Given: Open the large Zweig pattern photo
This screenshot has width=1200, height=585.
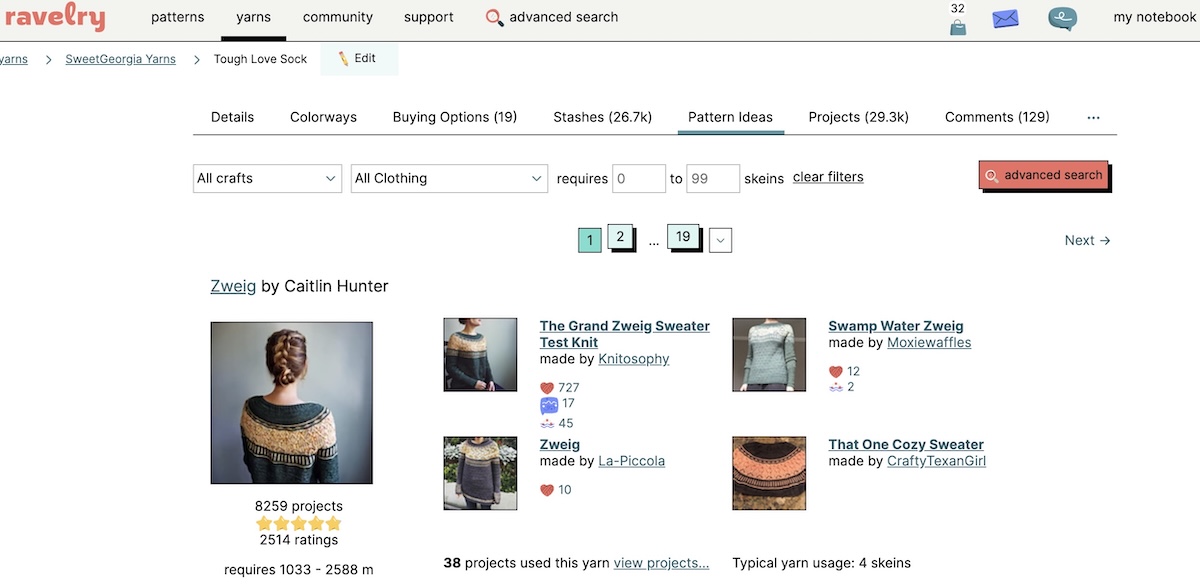Looking at the screenshot, I should (292, 403).
